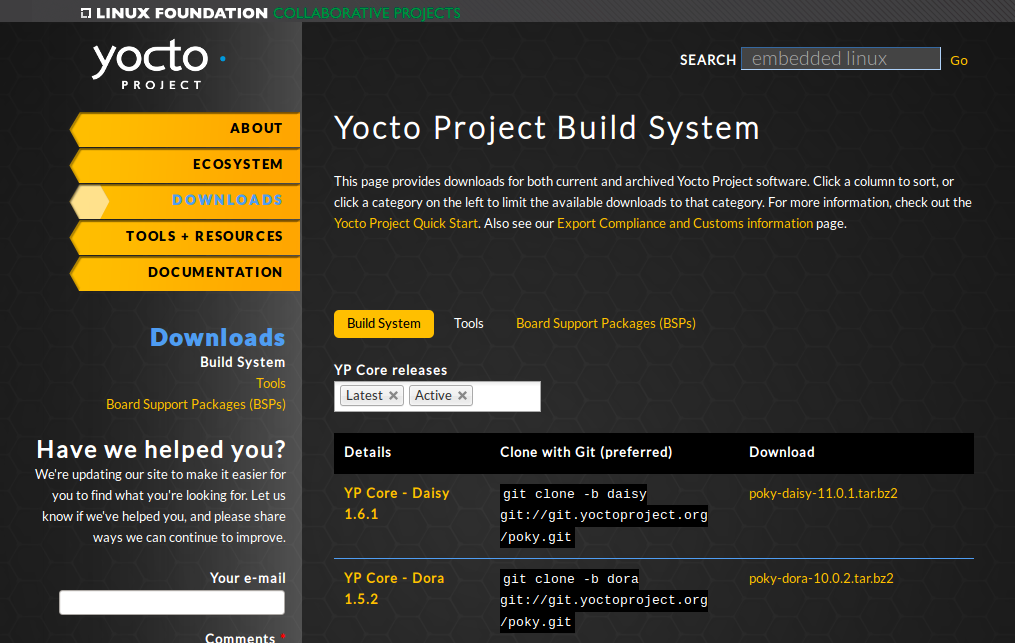Viewport: 1015px width, 643px height.
Task: Open the About navigation menu
Action: point(255,128)
